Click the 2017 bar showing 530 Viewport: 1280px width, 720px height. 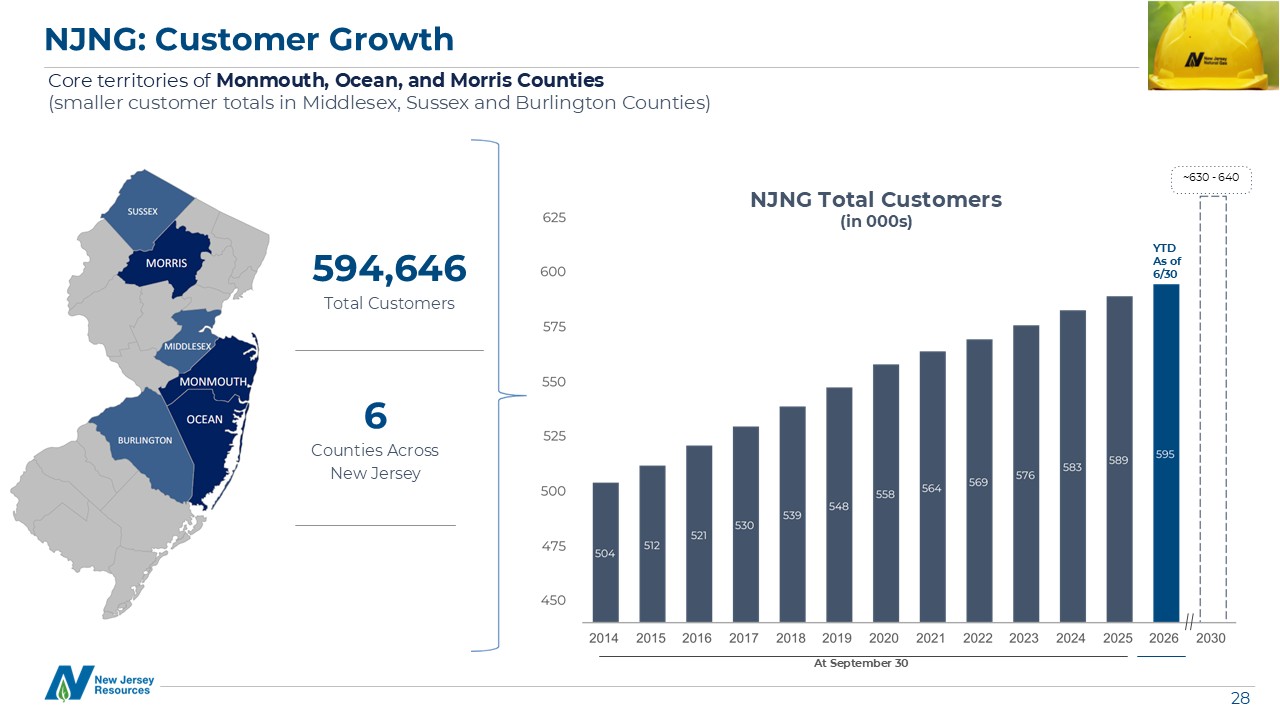pyautogui.click(x=746, y=524)
